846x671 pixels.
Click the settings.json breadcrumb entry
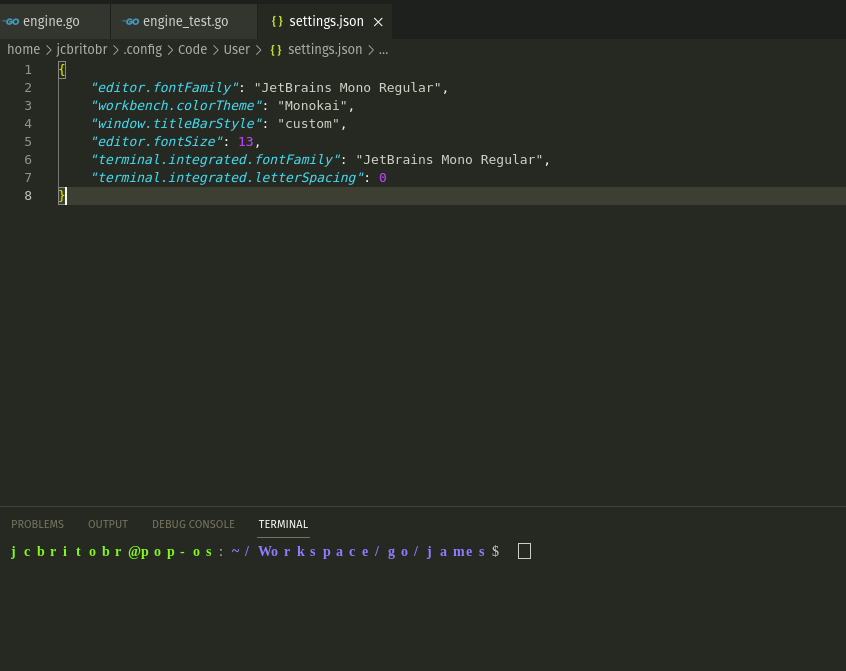pos(325,49)
